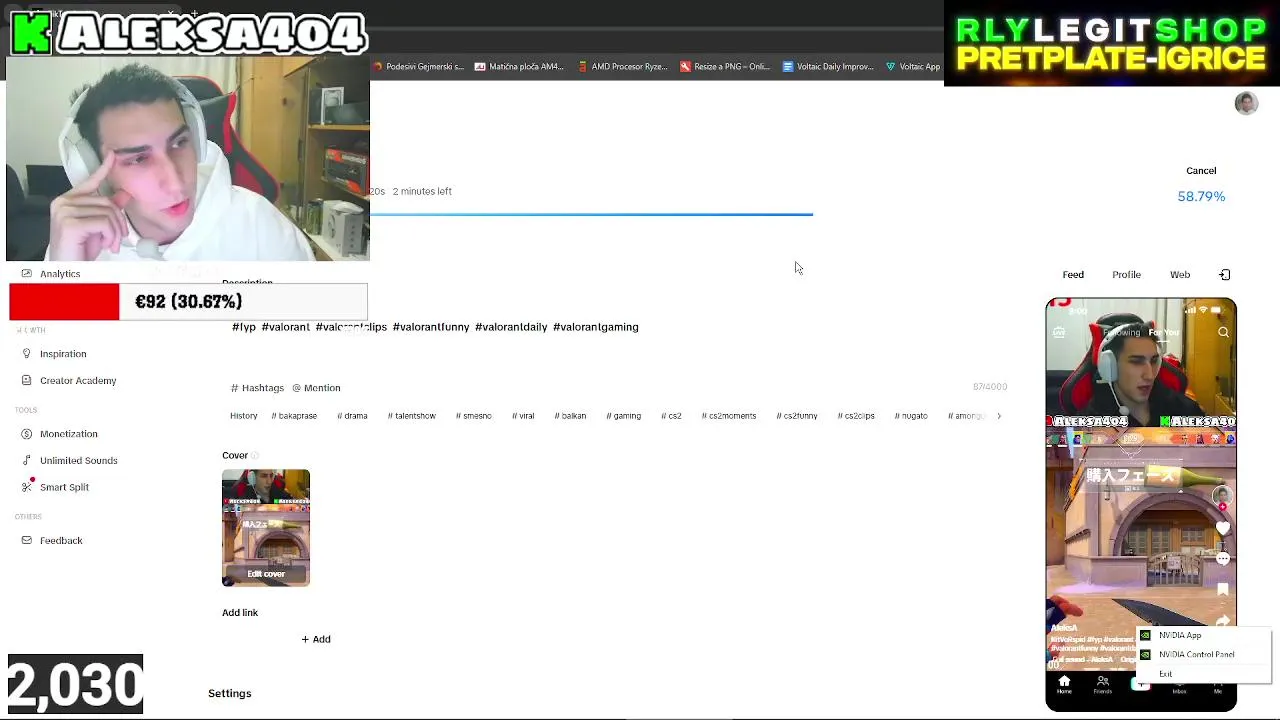Open the Voltaic App bookmark
Viewport: 1280px width, 720px height.
click(x=913, y=67)
